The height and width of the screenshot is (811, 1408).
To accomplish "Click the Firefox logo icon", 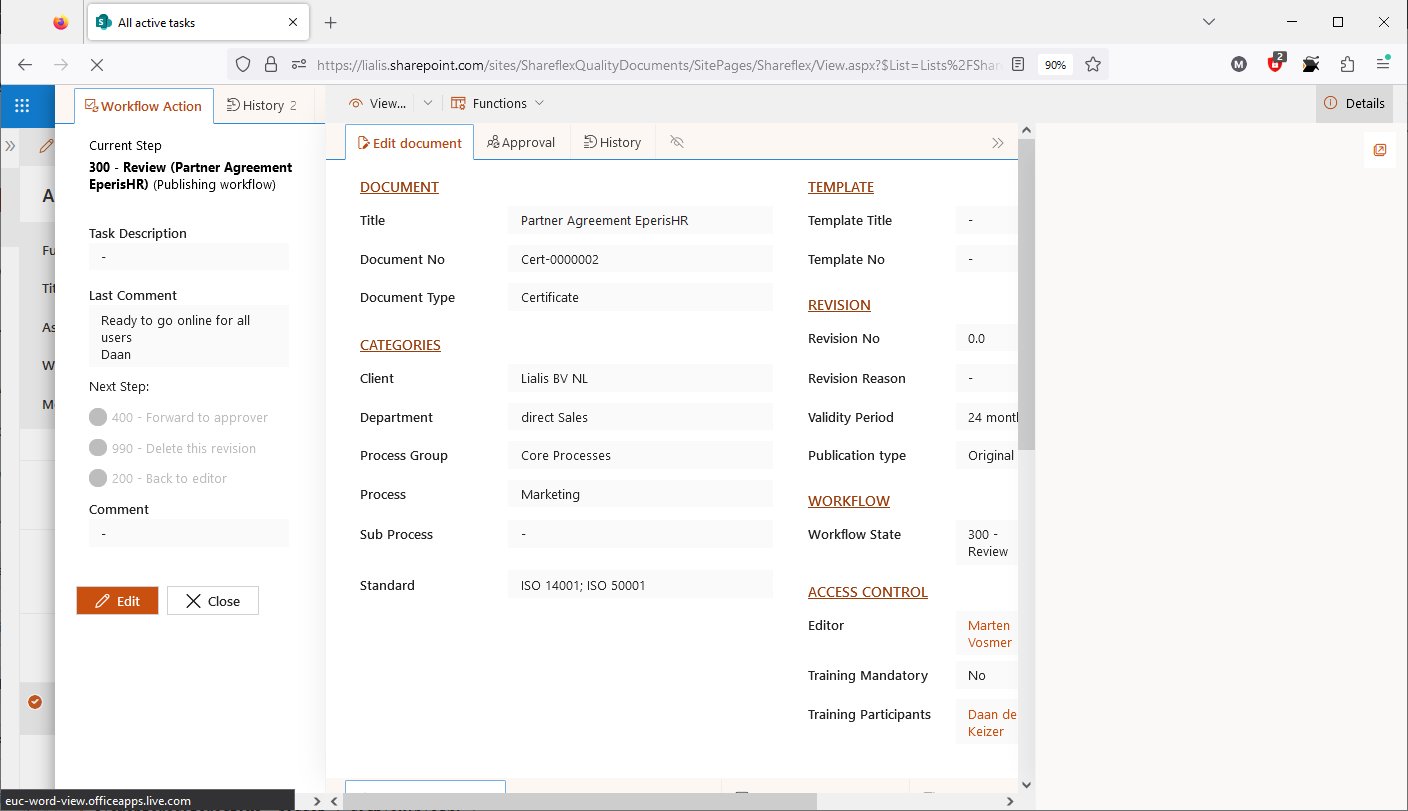I will pos(61,22).
